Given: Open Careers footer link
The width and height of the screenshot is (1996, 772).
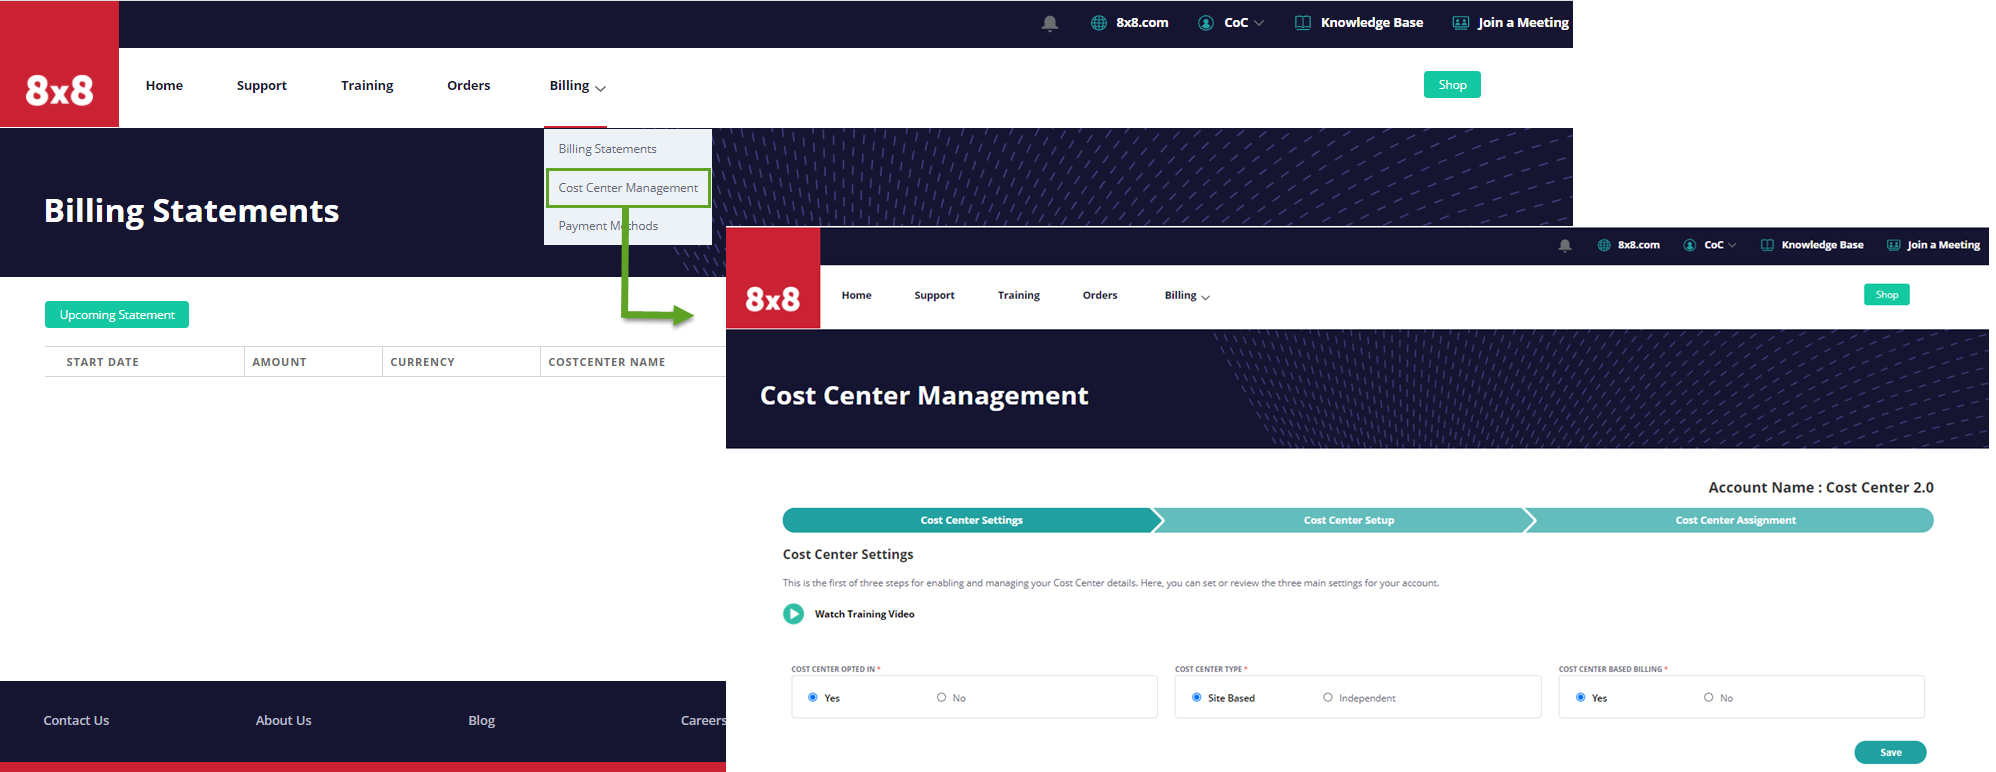Looking at the screenshot, I should click(x=703, y=720).
